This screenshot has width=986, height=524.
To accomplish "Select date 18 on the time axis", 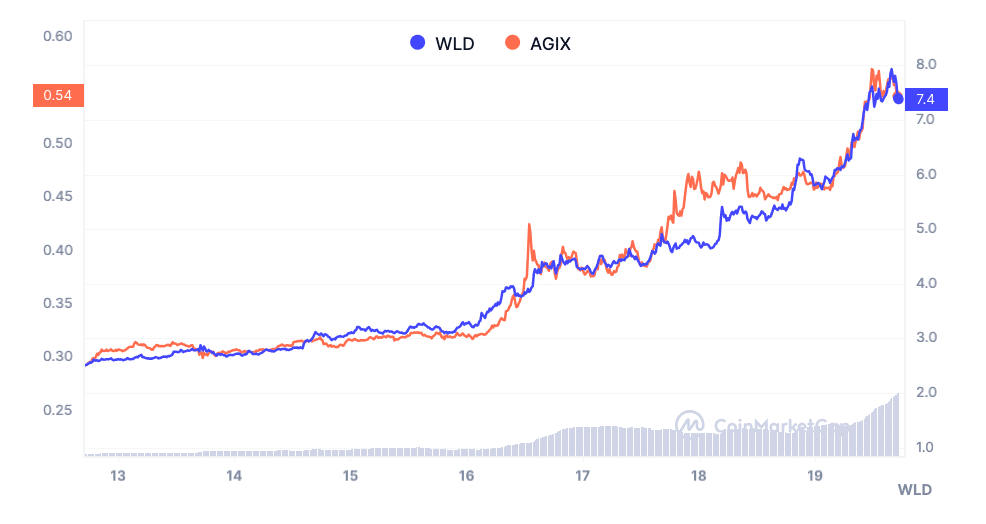I will pyautogui.click(x=698, y=476).
